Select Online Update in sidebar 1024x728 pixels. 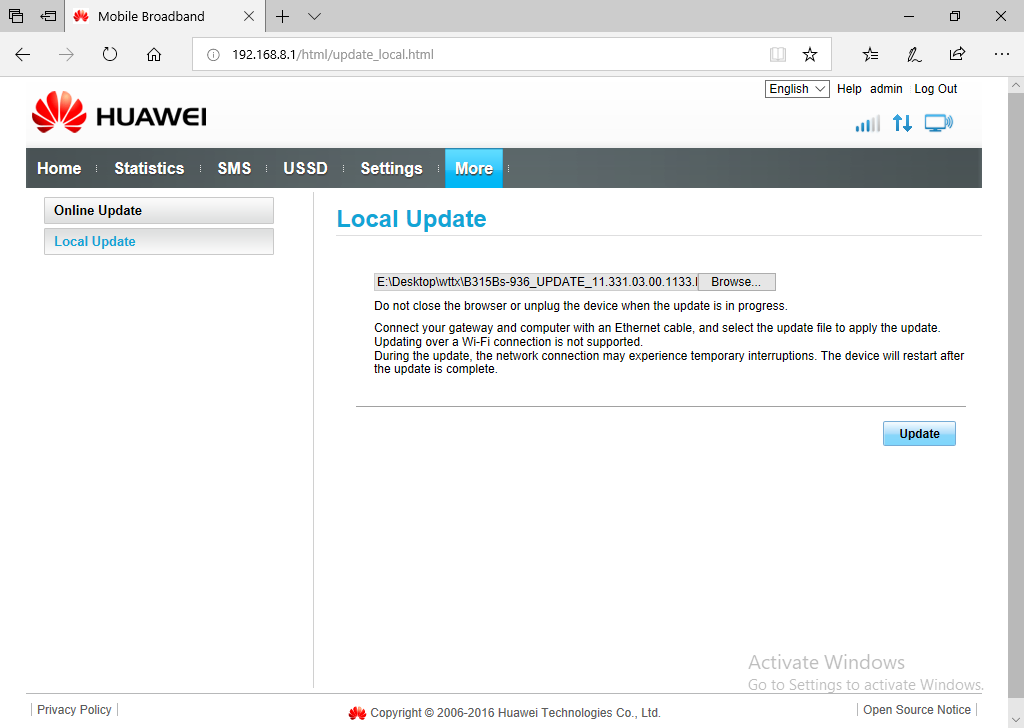tap(159, 210)
